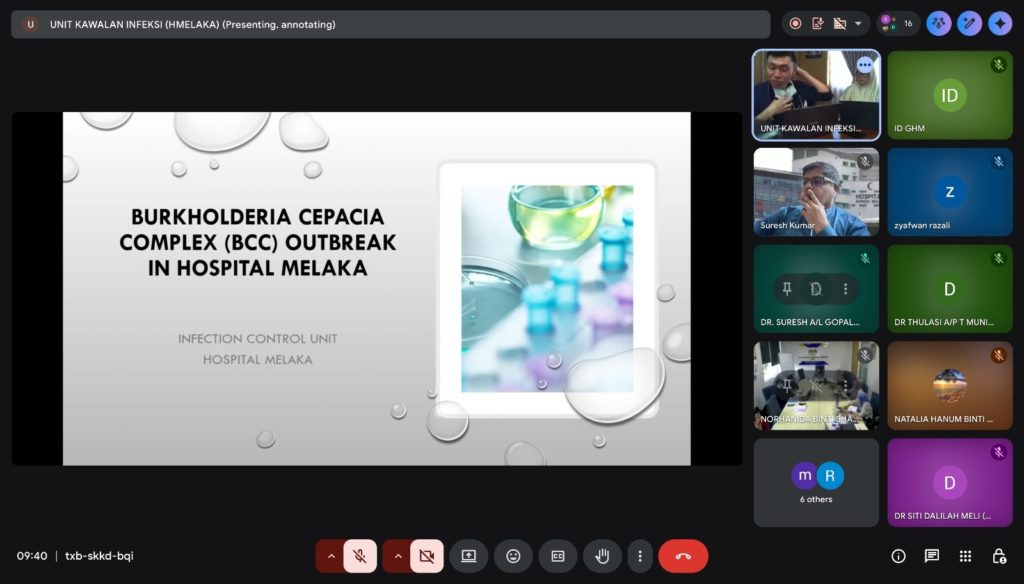The width and height of the screenshot is (1024, 584).
Task: Open meeting details info icon
Action: click(x=898, y=556)
